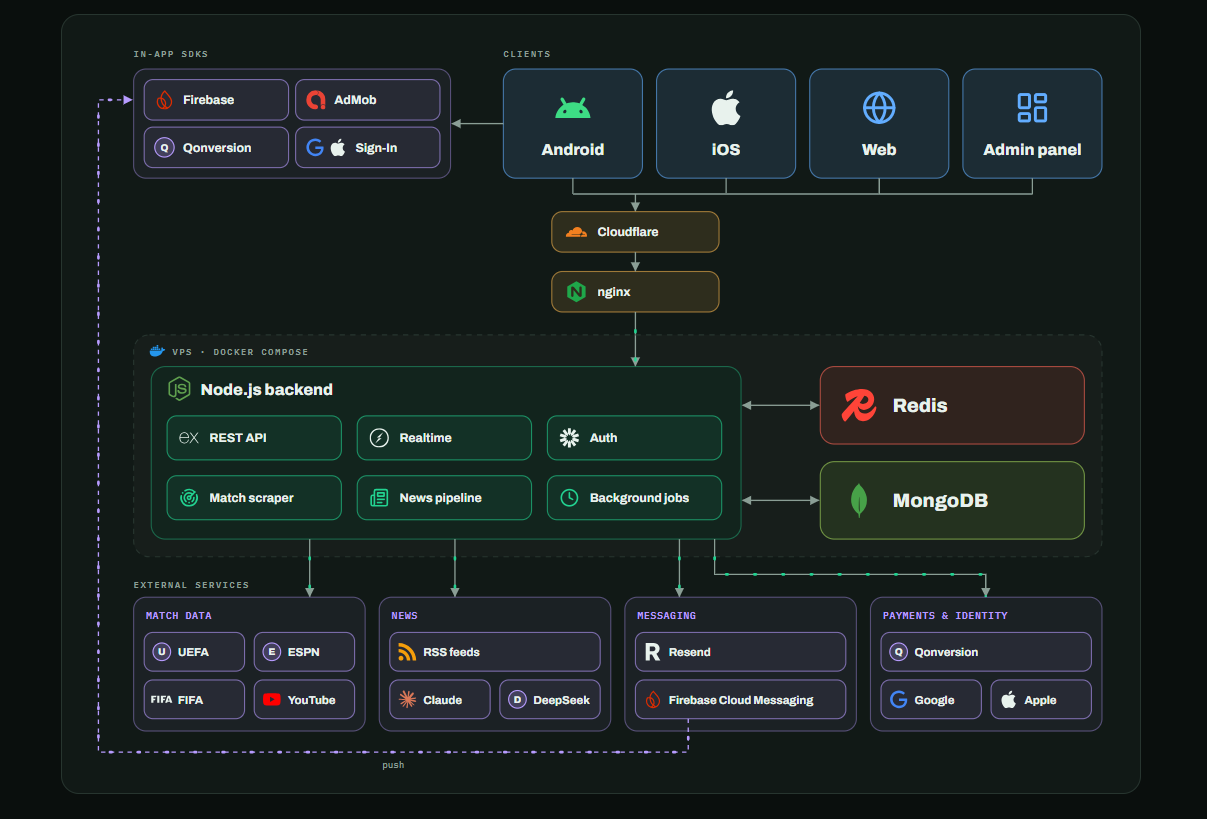The width and height of the screenshot is (1207, 819).
Task: Select the Web client card label
Action: [879, 150]
